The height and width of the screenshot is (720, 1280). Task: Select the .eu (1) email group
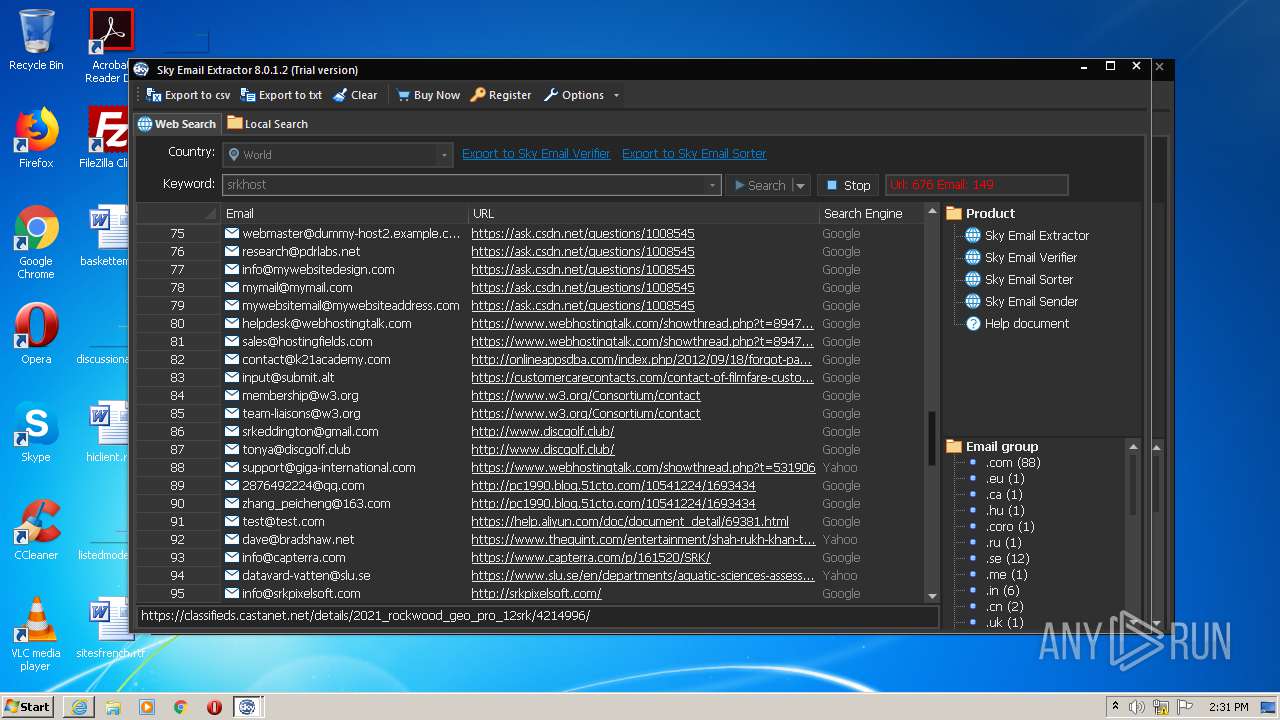tap(1004, 478)
